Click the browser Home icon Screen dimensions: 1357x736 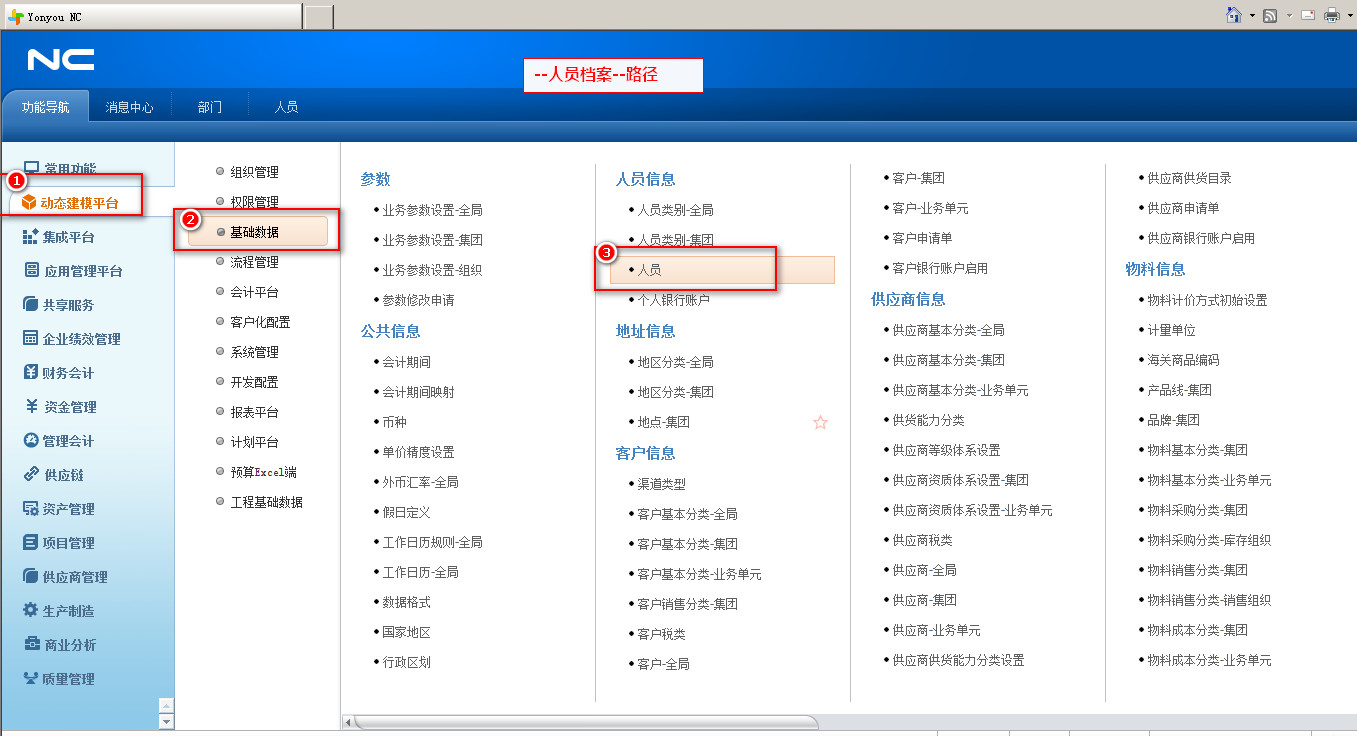click(1234, 15)
